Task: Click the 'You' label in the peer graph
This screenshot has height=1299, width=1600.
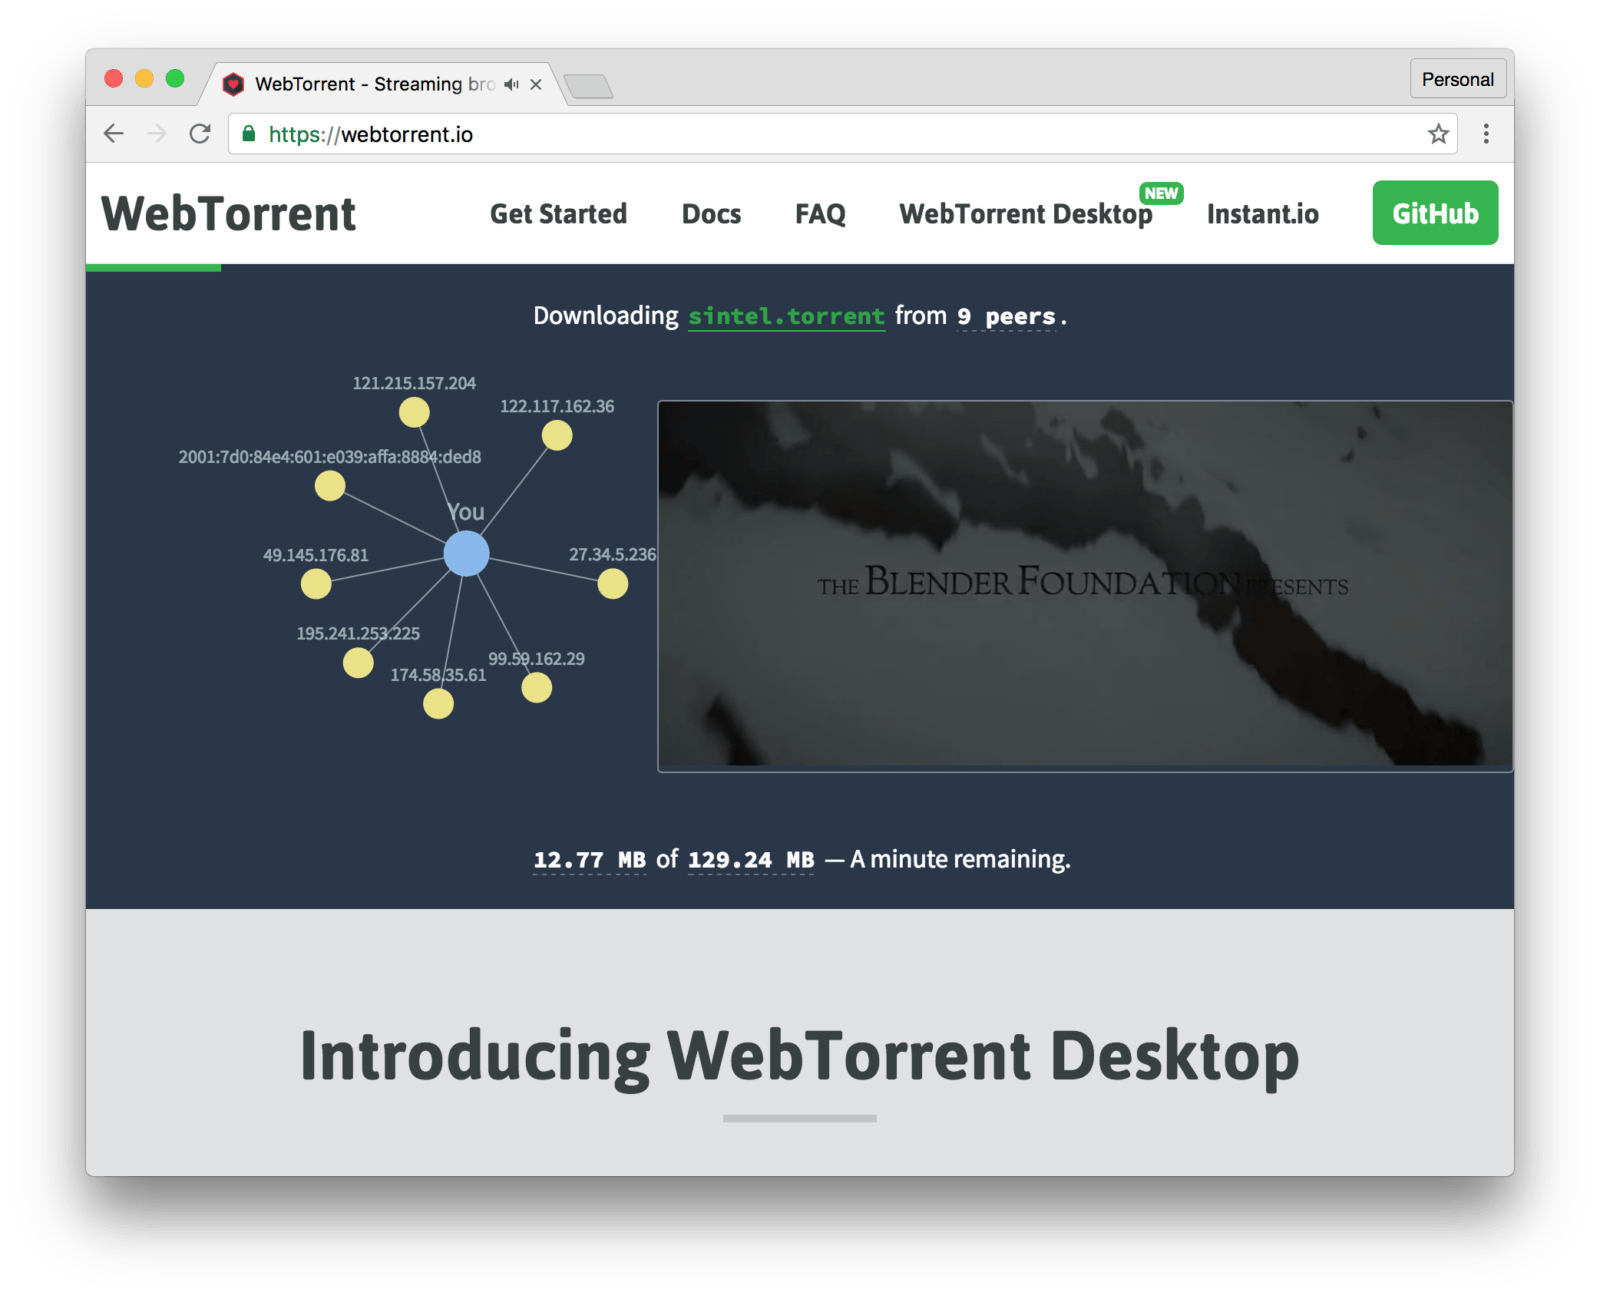Action: 466,512
